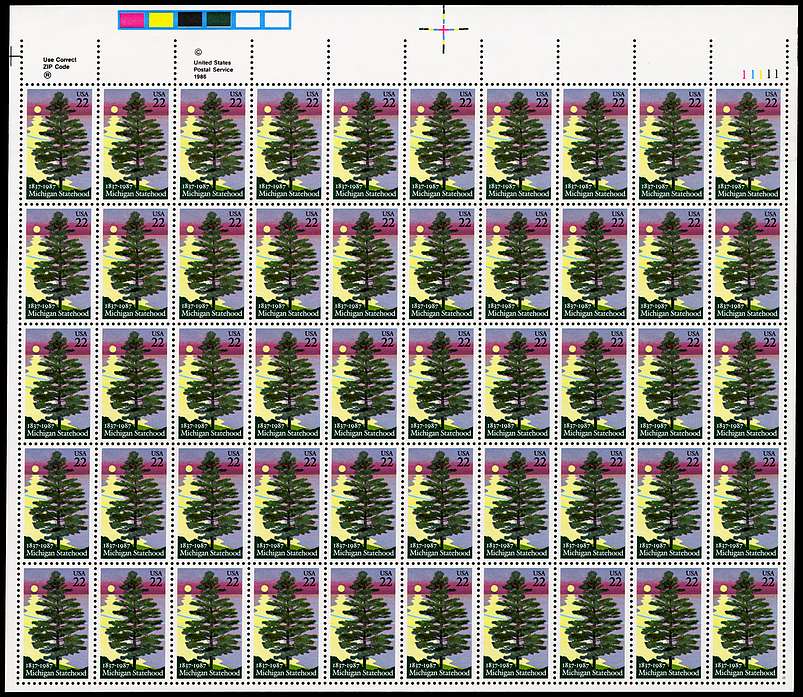Select the third row, fifth column stamp
803x697 pixels.
365,382
